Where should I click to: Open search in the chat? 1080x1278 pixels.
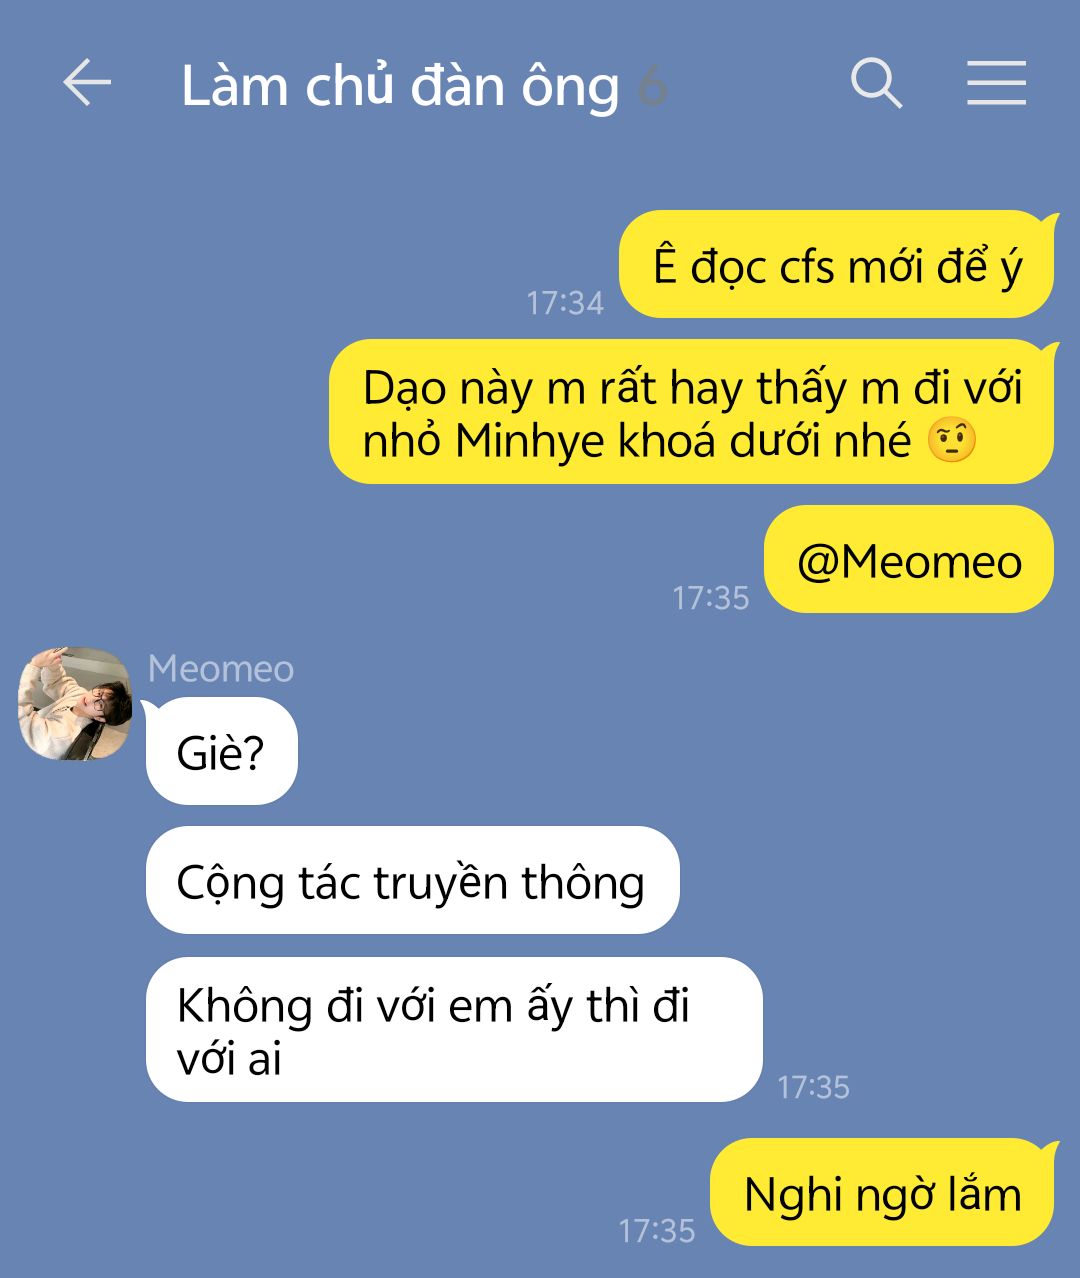[877, 82]
